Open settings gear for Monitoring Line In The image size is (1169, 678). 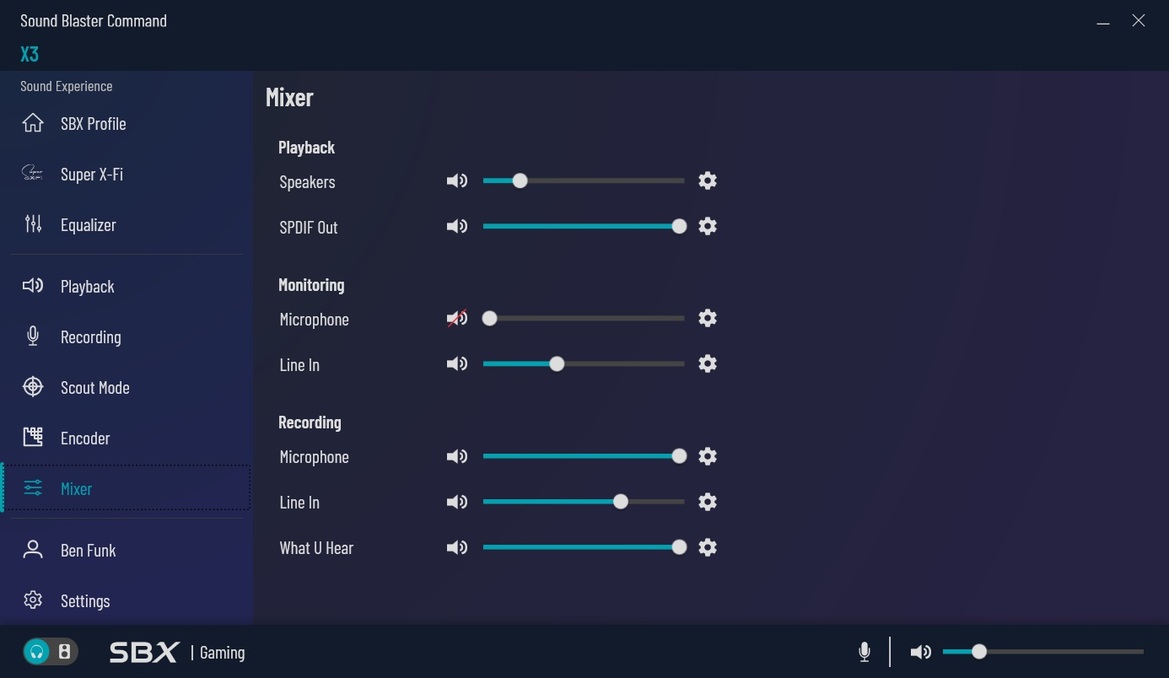tap(707, 364)
